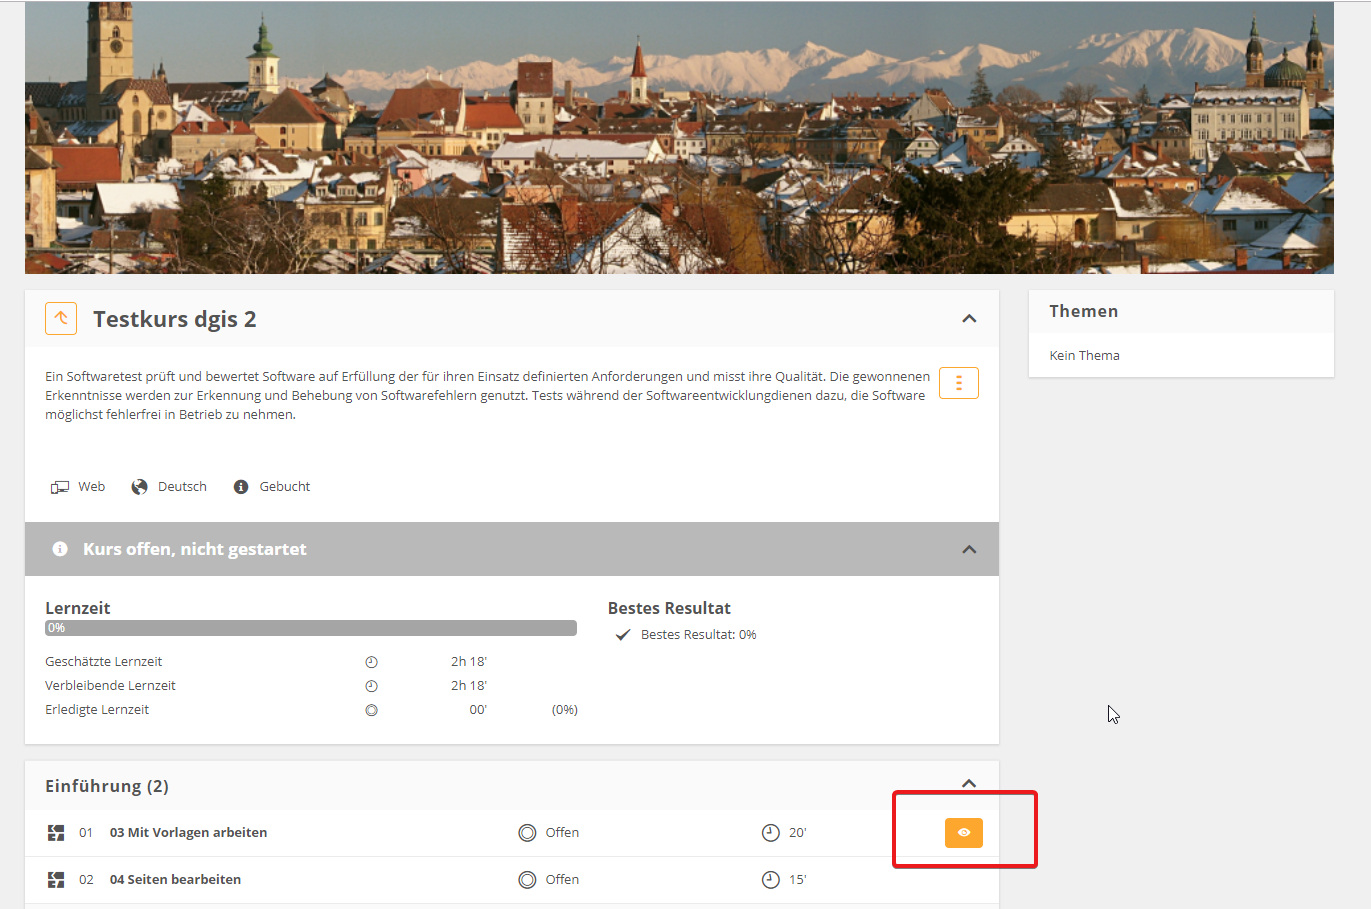This screenshot has width=1371, height=909.
Task: Click the city skyline banner image
Action: [x=679, y=138]
